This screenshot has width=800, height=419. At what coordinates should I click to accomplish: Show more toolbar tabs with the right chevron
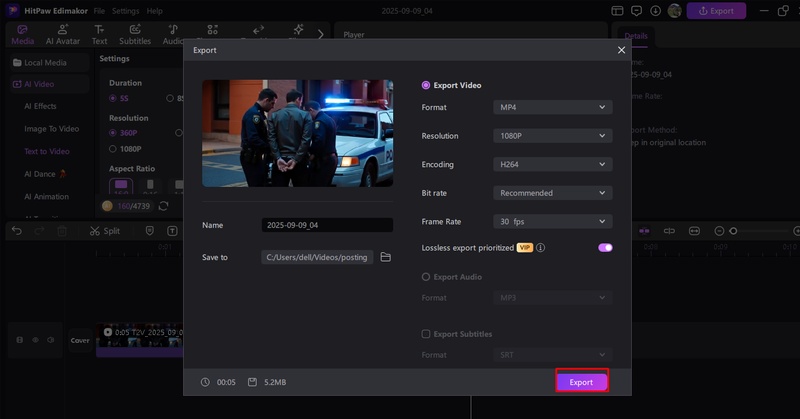(320, 35)
